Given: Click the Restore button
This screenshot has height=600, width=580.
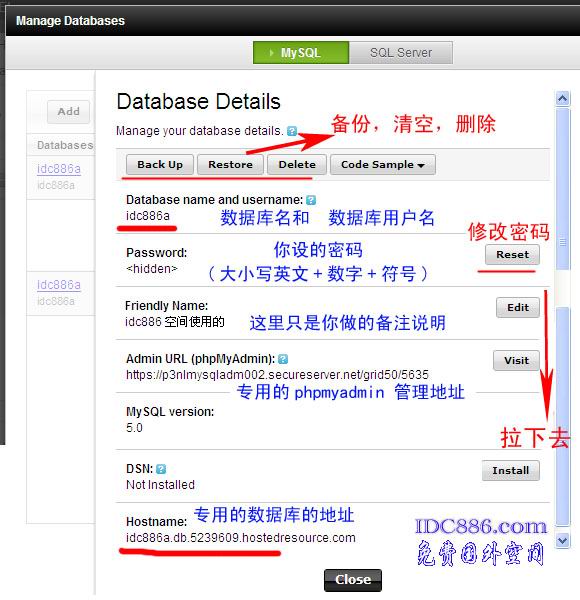Looking at the screenshot, I should pyautogui.click(x=230, y=165).
